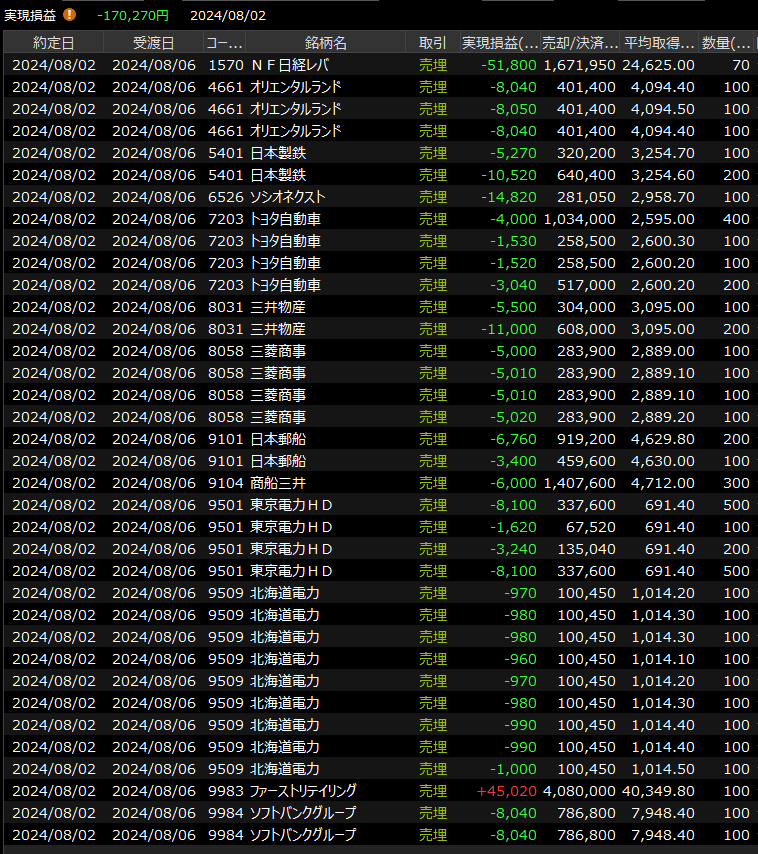This screenshot has height=854, width=758.
Task: Sort the table by 銘柄名 header
Action: (326, 42)
